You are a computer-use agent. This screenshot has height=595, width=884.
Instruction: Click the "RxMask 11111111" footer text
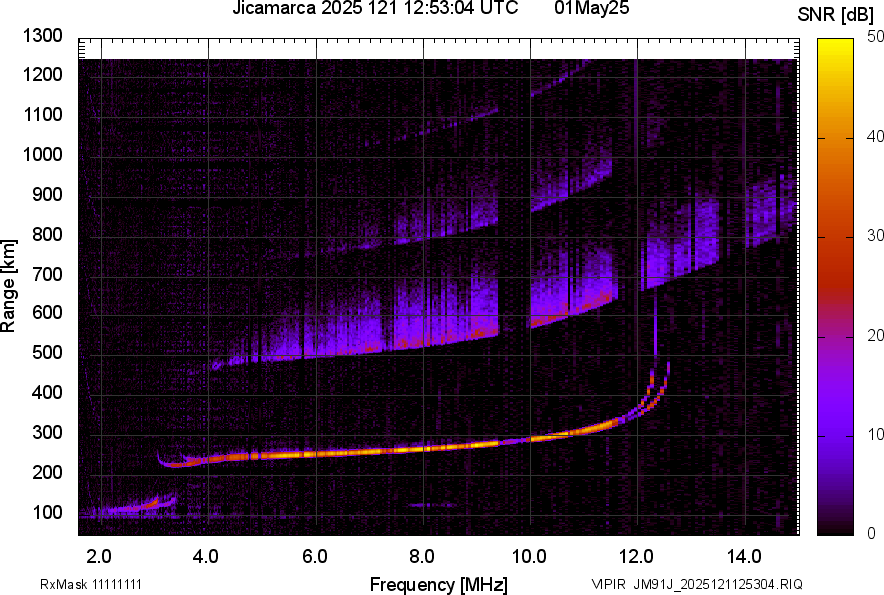[x=91, y=584]
